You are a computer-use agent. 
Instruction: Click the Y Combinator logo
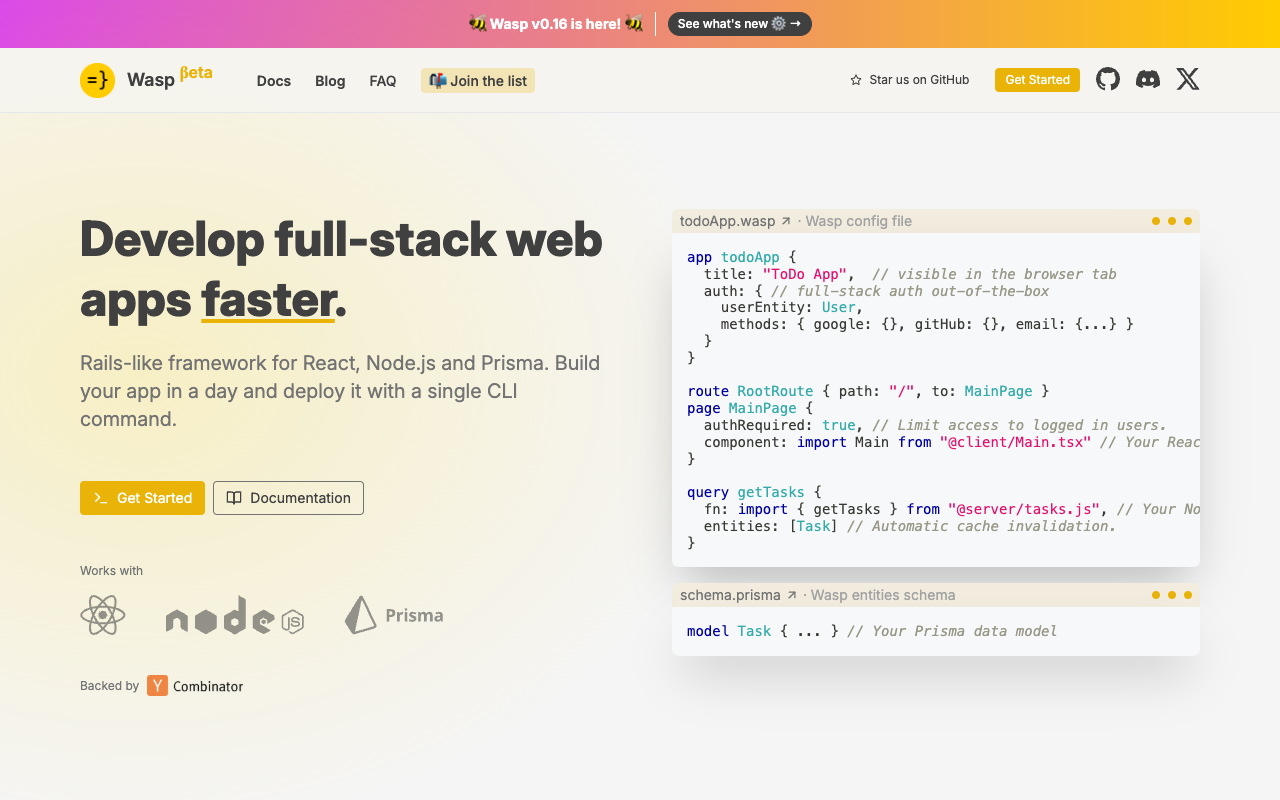coord(195,685)
